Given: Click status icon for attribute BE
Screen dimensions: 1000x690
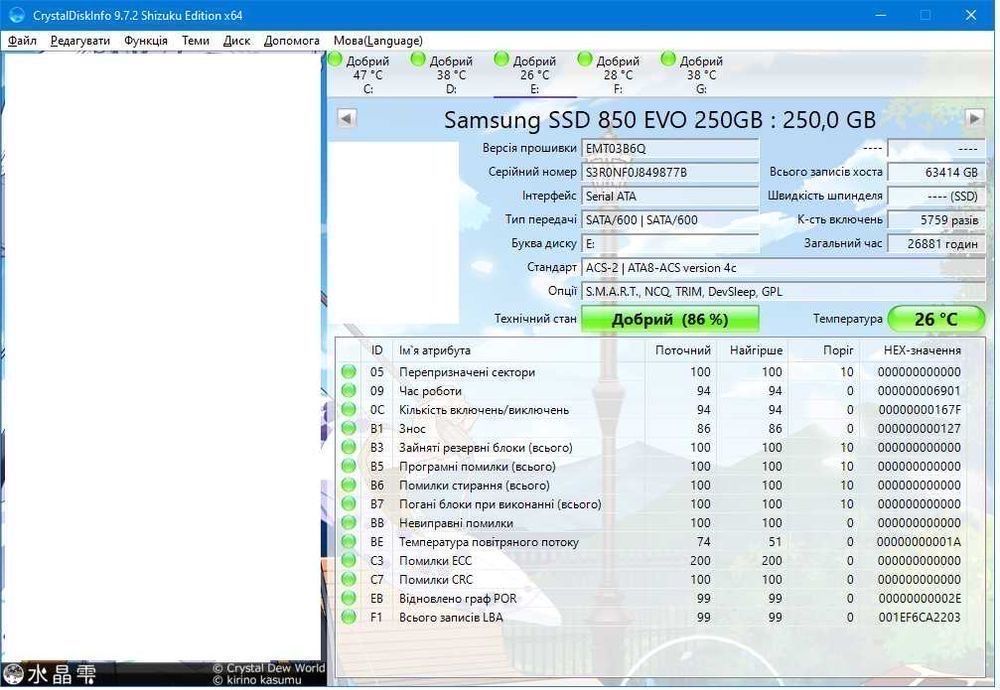Looking at the screenshot, I should (x=348, y=541).
